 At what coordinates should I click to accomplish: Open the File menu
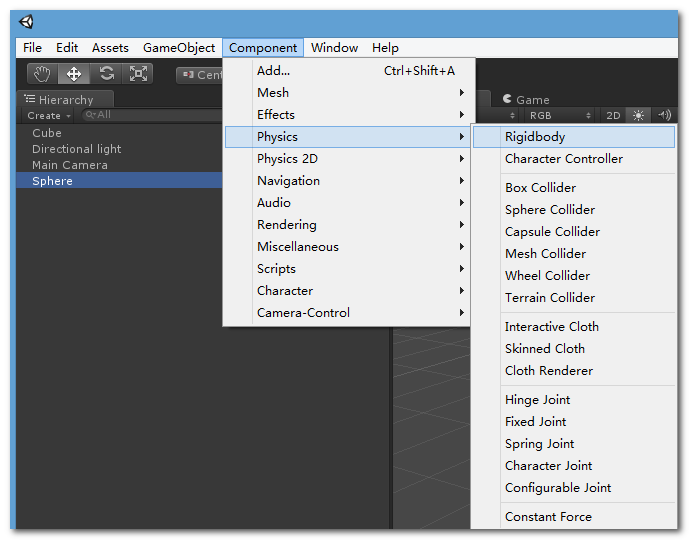click(33, 47)
